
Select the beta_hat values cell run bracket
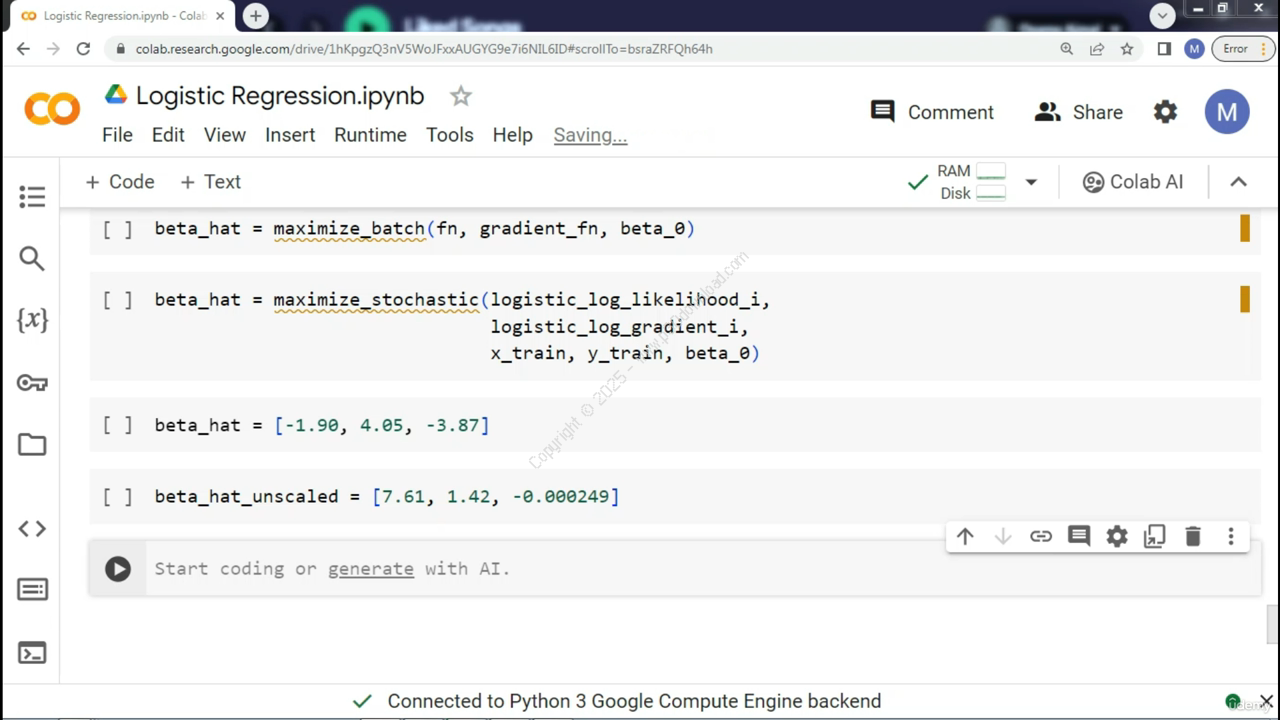pyautogui.click(x=118, y=425)
